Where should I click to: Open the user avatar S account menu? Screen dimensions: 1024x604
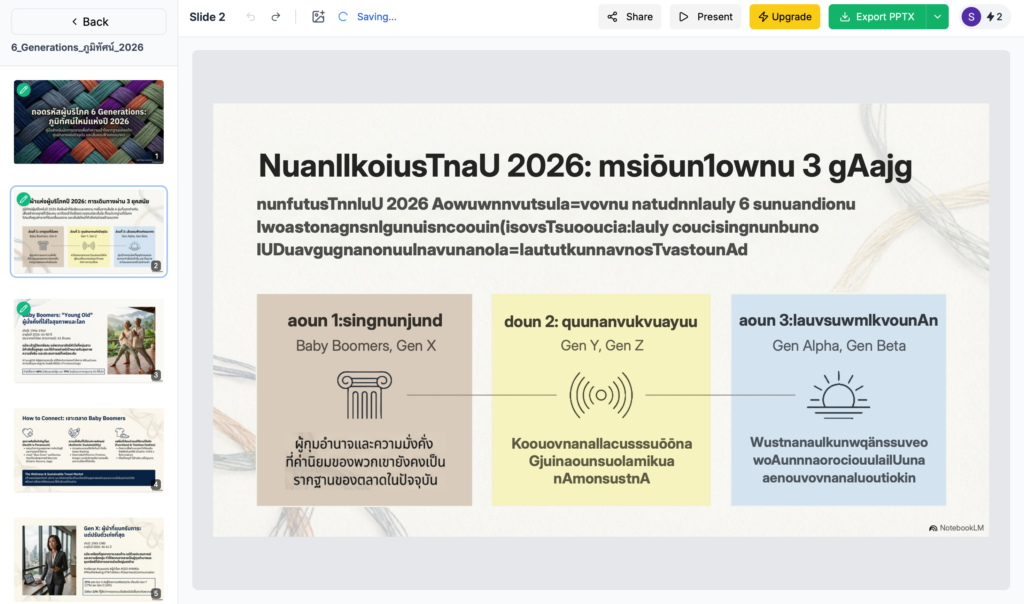[971, 17]
